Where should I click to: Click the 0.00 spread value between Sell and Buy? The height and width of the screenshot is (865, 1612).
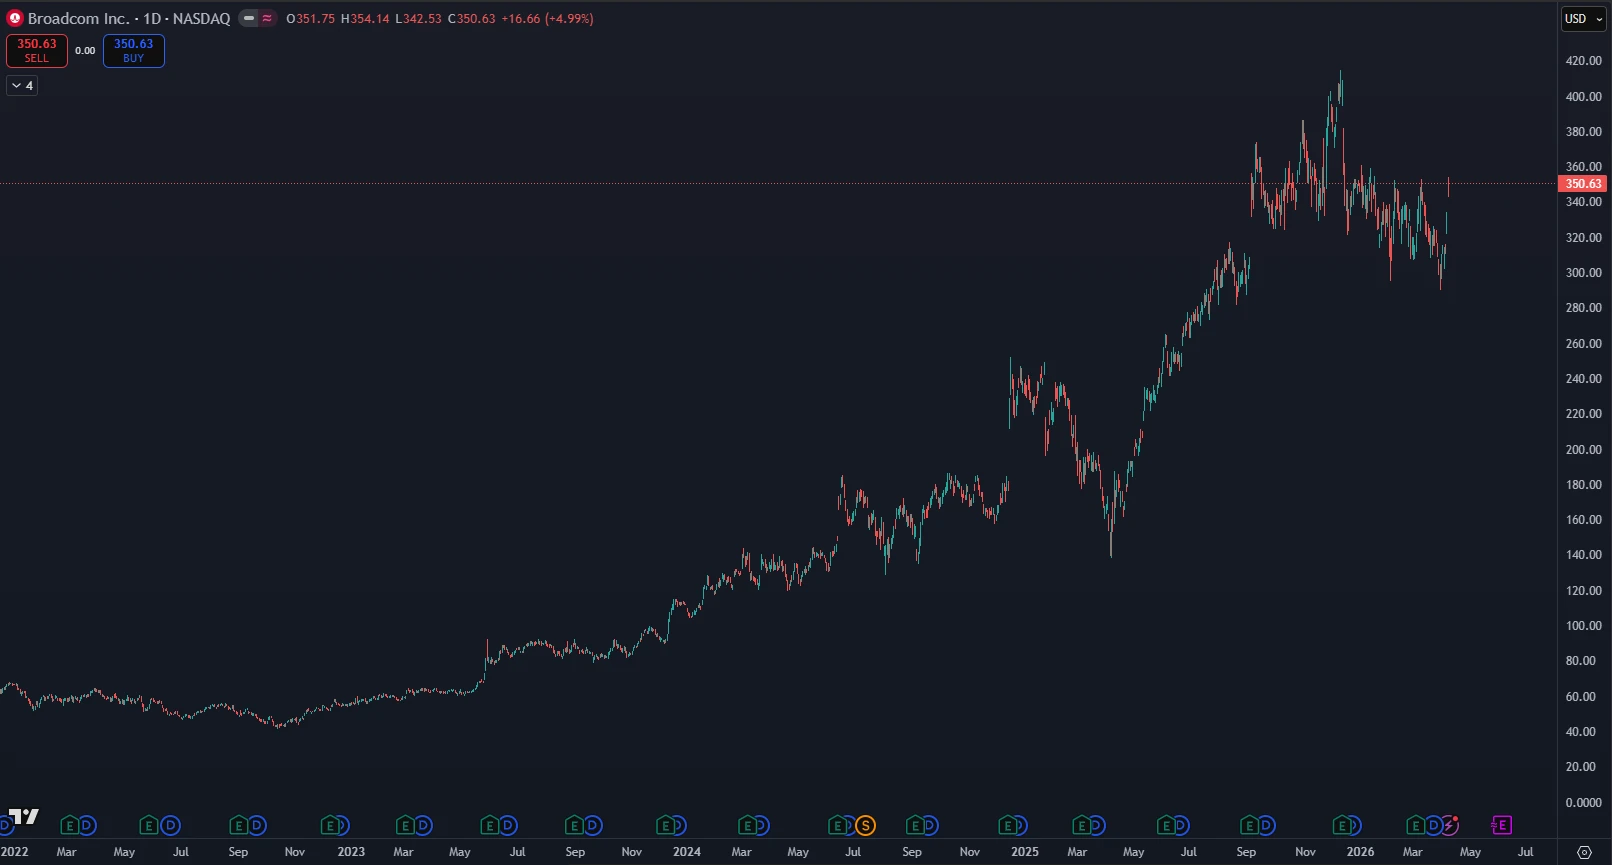85,51
